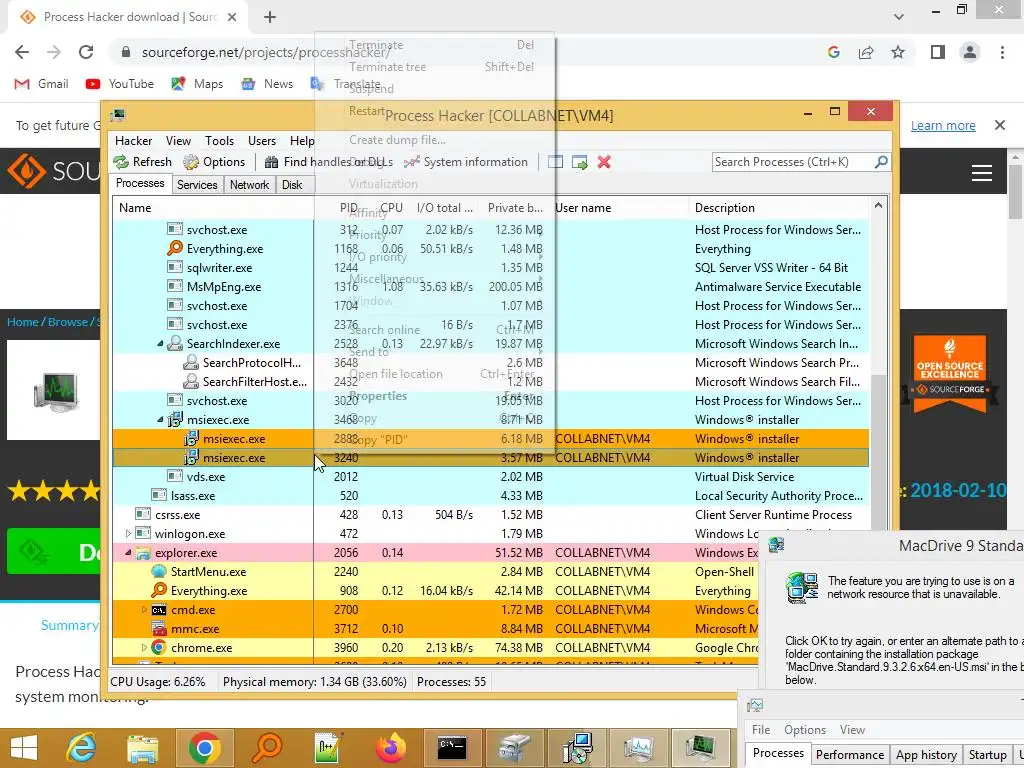Open Options in Process Hacker toolbar

(214, 162)
